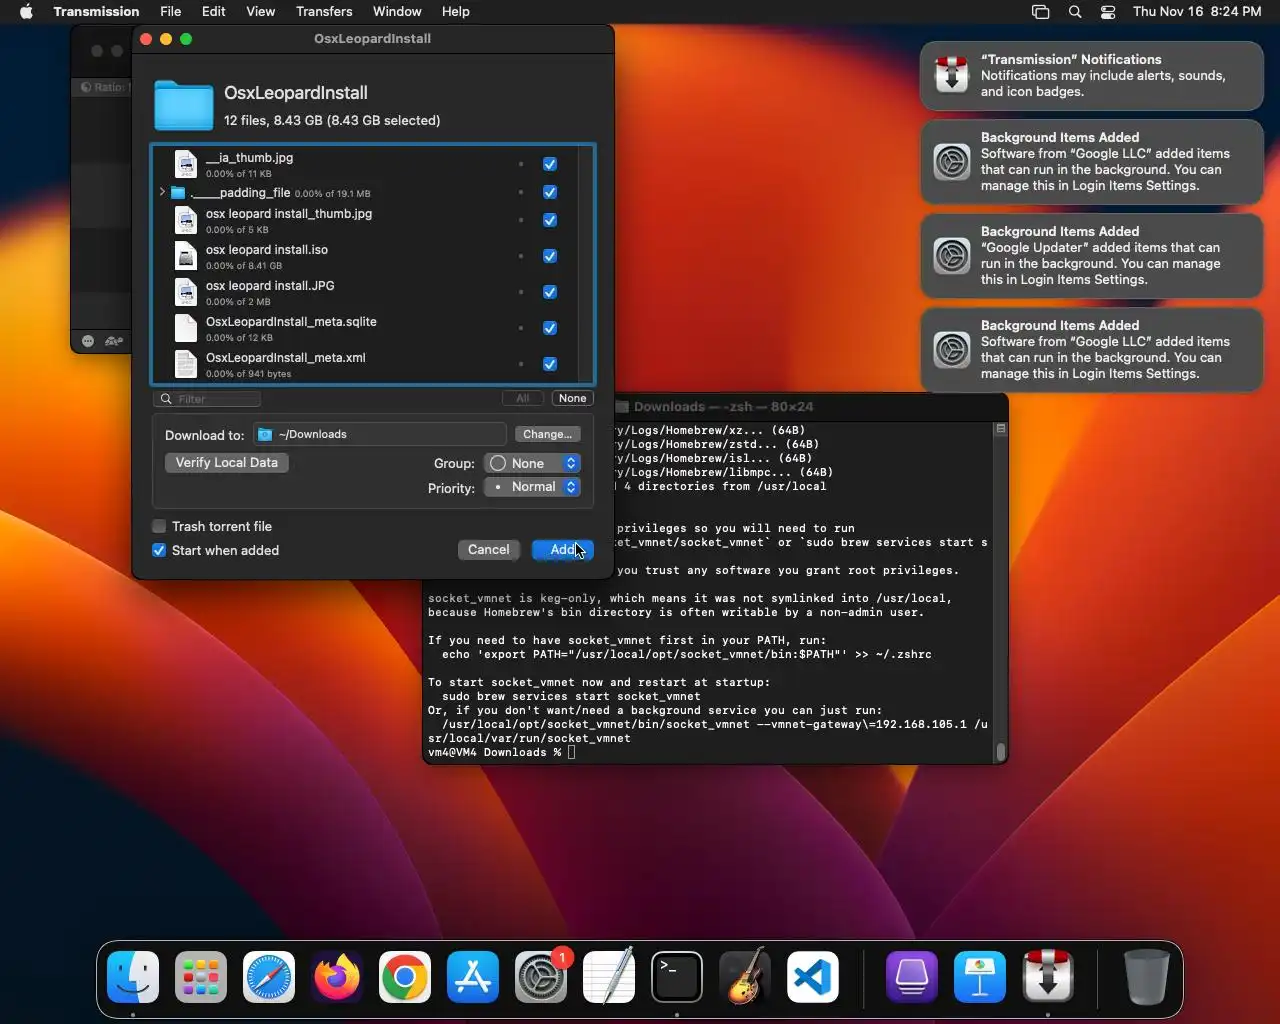Click the priority dot for osx leopard install.iso
The height and width of the screenshot is (1024, 1280).
point(521,256)
